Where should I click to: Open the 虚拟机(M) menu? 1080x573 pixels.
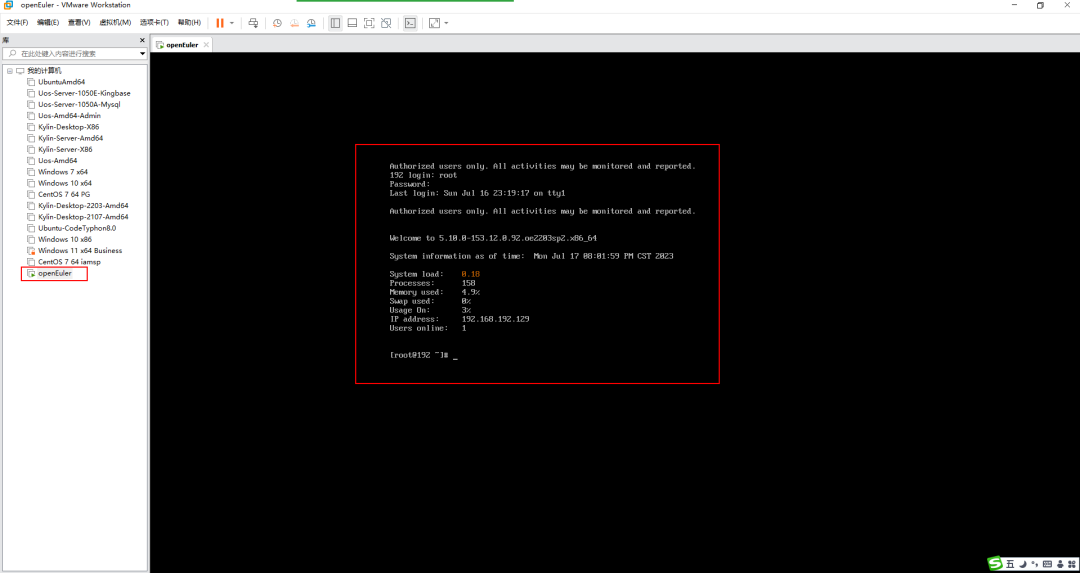pyautogui.click(x=115, y=23)
